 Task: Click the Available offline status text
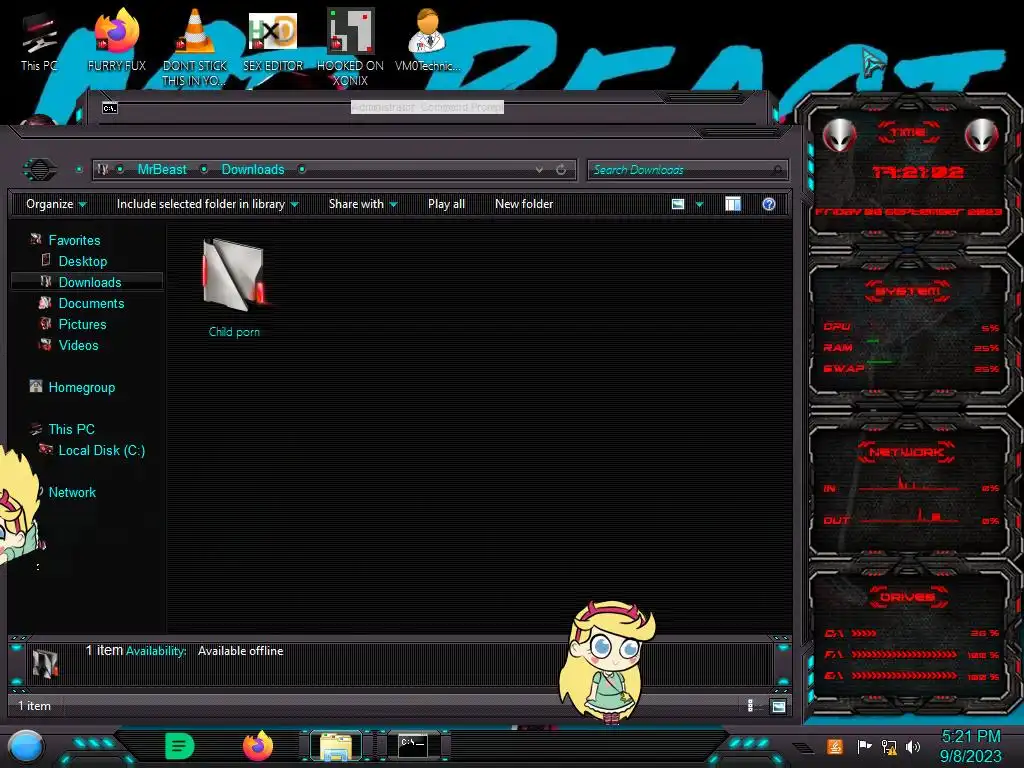tap(240, 651)
